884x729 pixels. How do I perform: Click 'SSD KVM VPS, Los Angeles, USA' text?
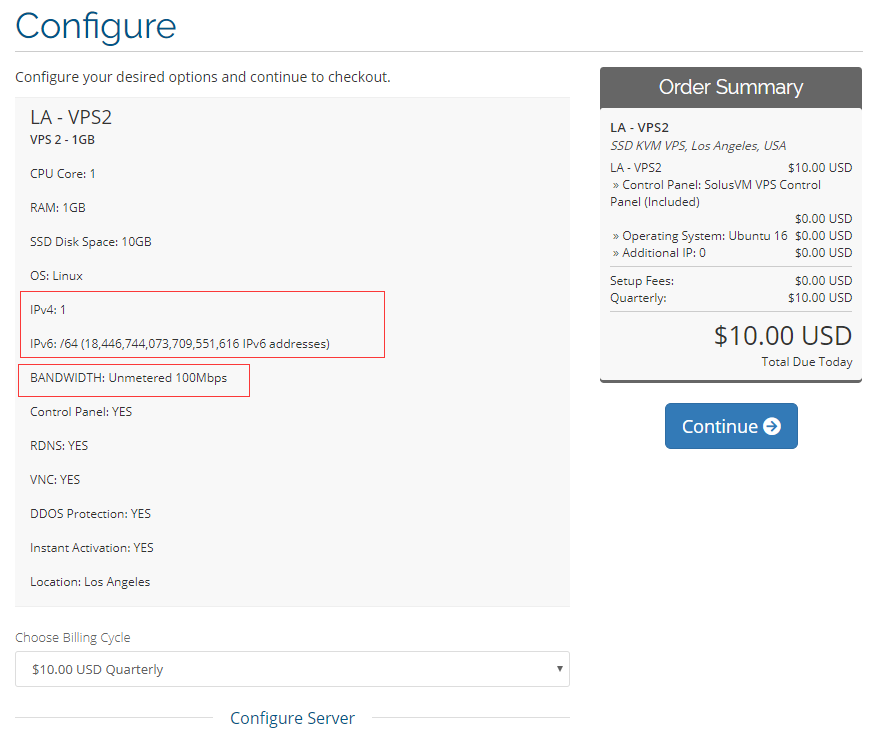(698, 146)
